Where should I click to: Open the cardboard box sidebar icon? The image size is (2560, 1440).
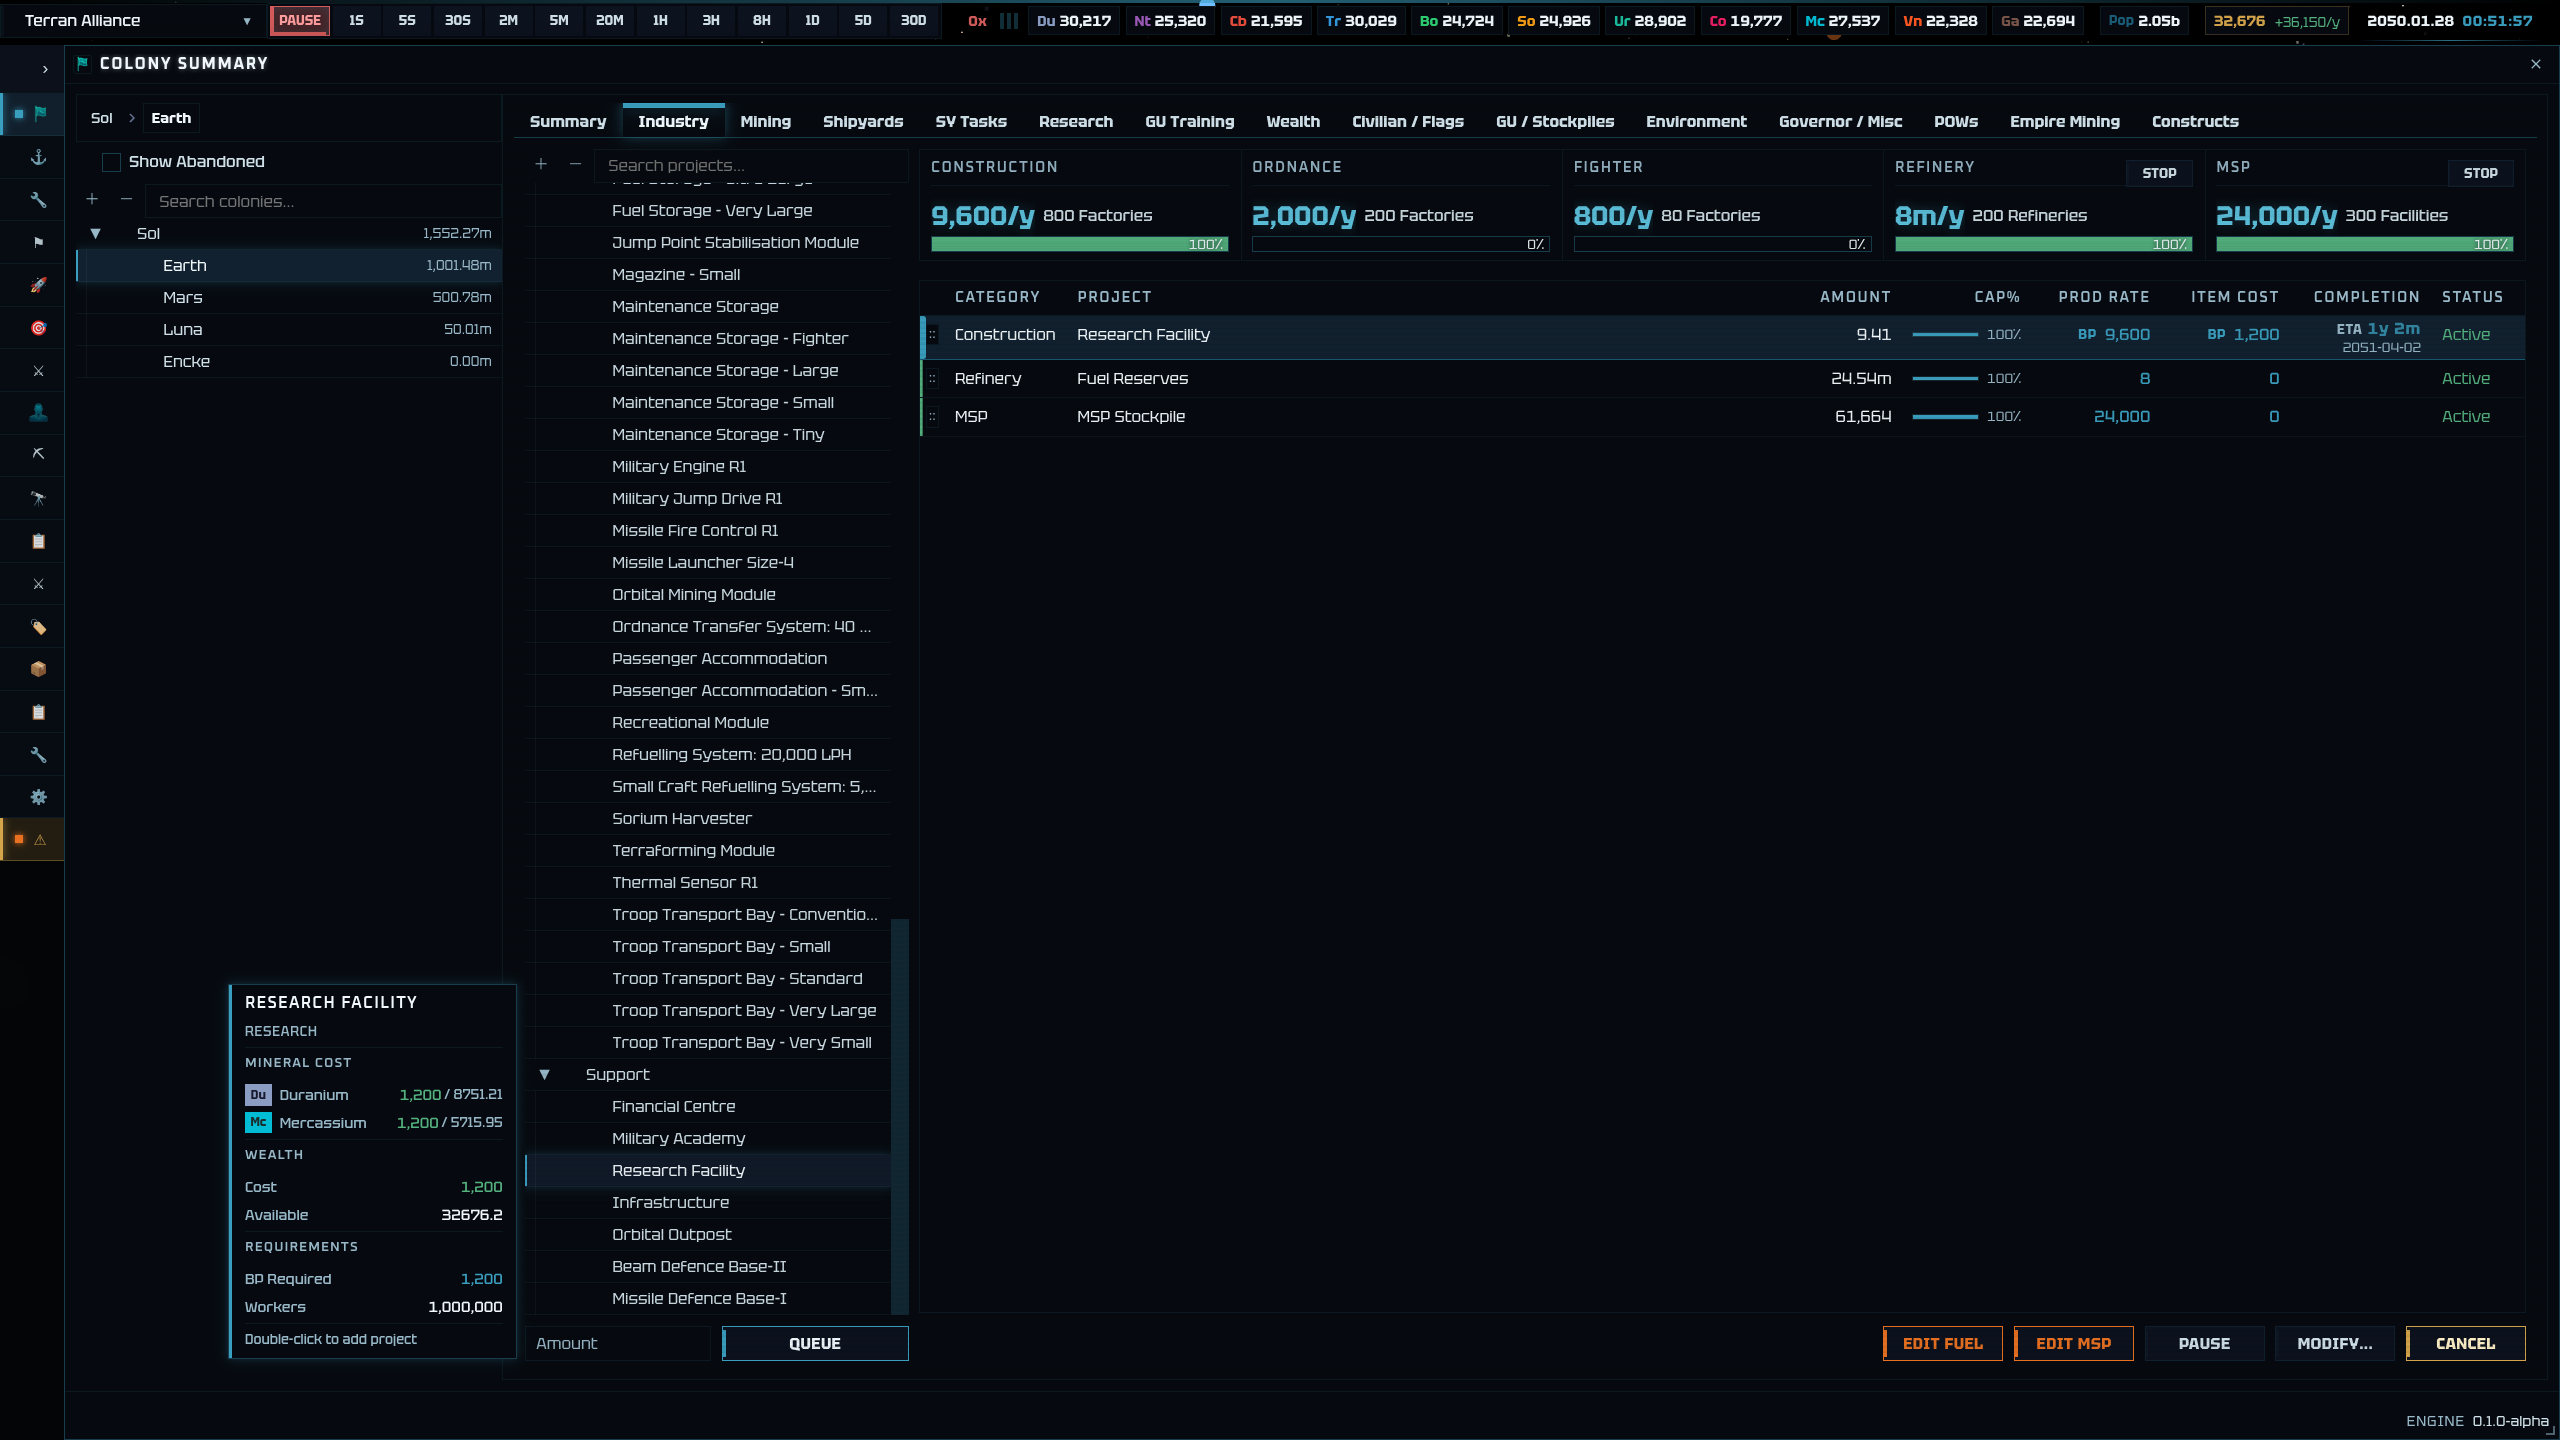tap(38, 669)
